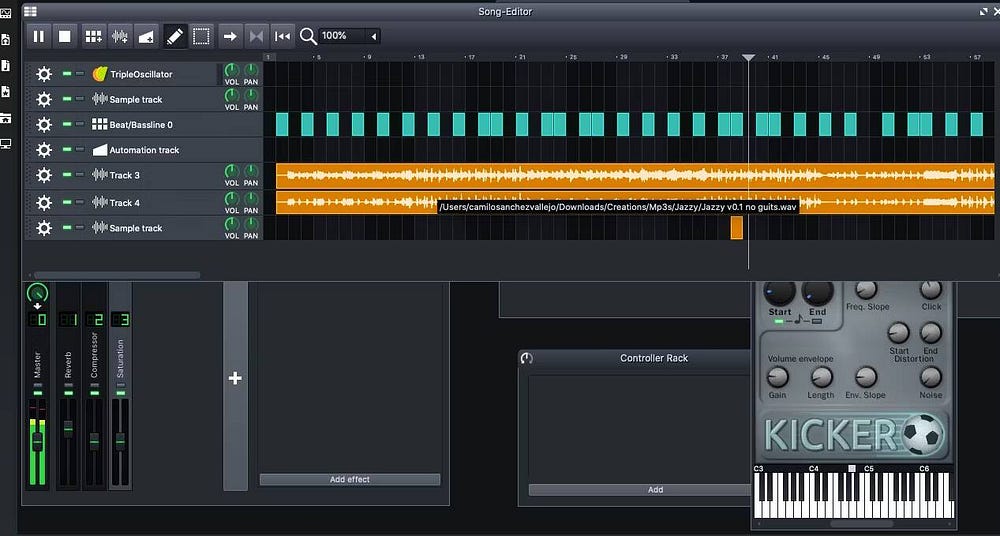The width and height of the screenshot is (1000, 536).
Task: Mute the Beat/Bassline 0 track
Action: 67,125
